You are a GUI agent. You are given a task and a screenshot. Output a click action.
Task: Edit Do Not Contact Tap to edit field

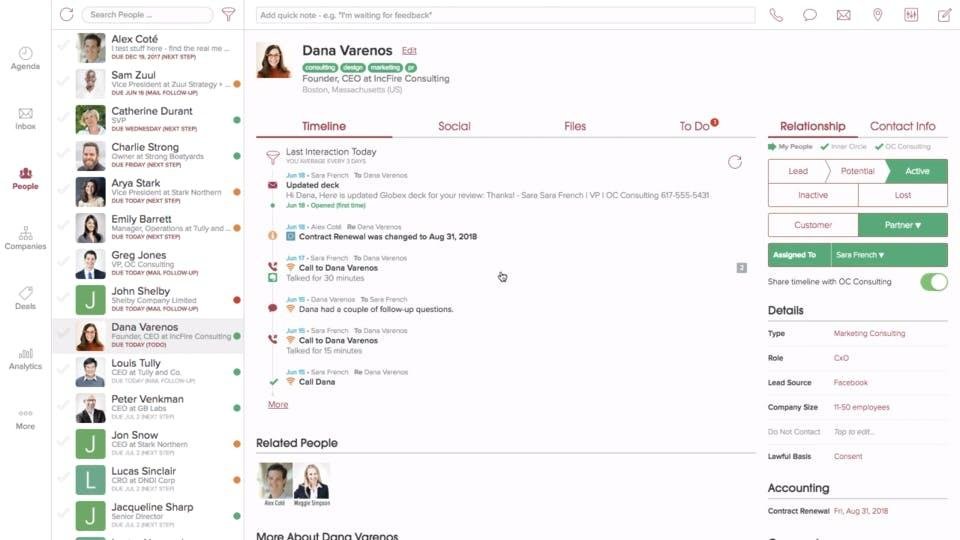[x=854, y=432]
